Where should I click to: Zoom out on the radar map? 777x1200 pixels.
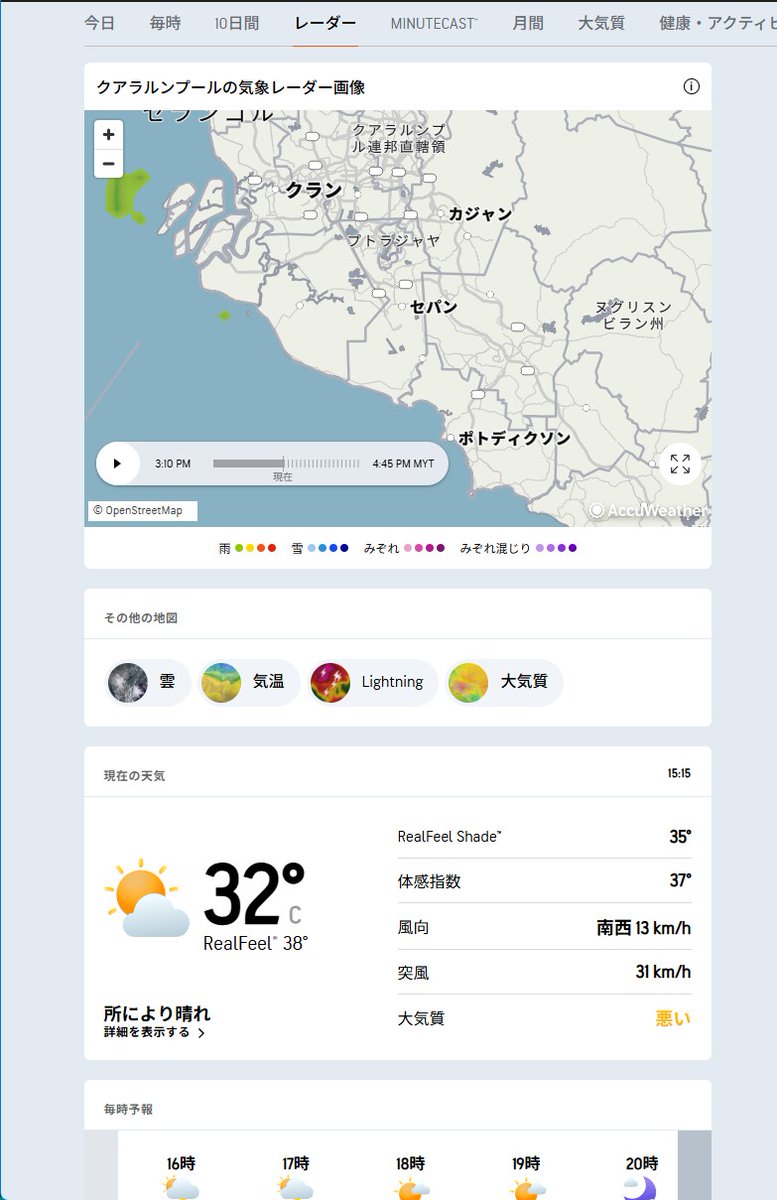point(108,164)
